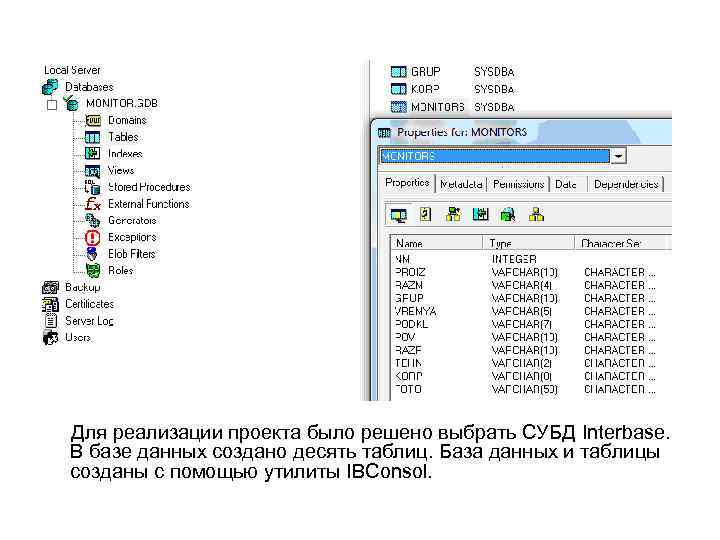Image resolution: width=720 pixels, height=540 pixels.
Task: Select Local Server in the tree
Action: [x=72, y=70]
